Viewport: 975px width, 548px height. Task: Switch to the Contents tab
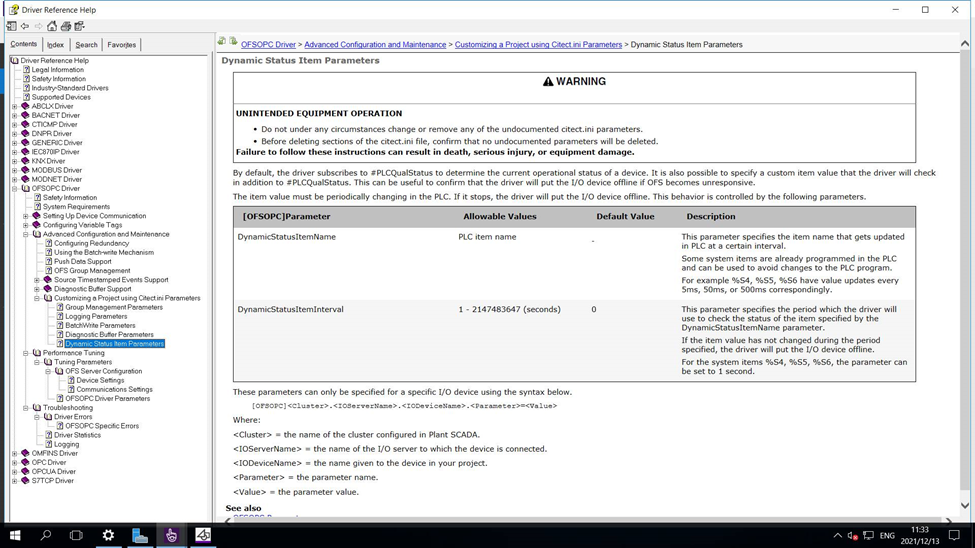(x=24, y=44)
